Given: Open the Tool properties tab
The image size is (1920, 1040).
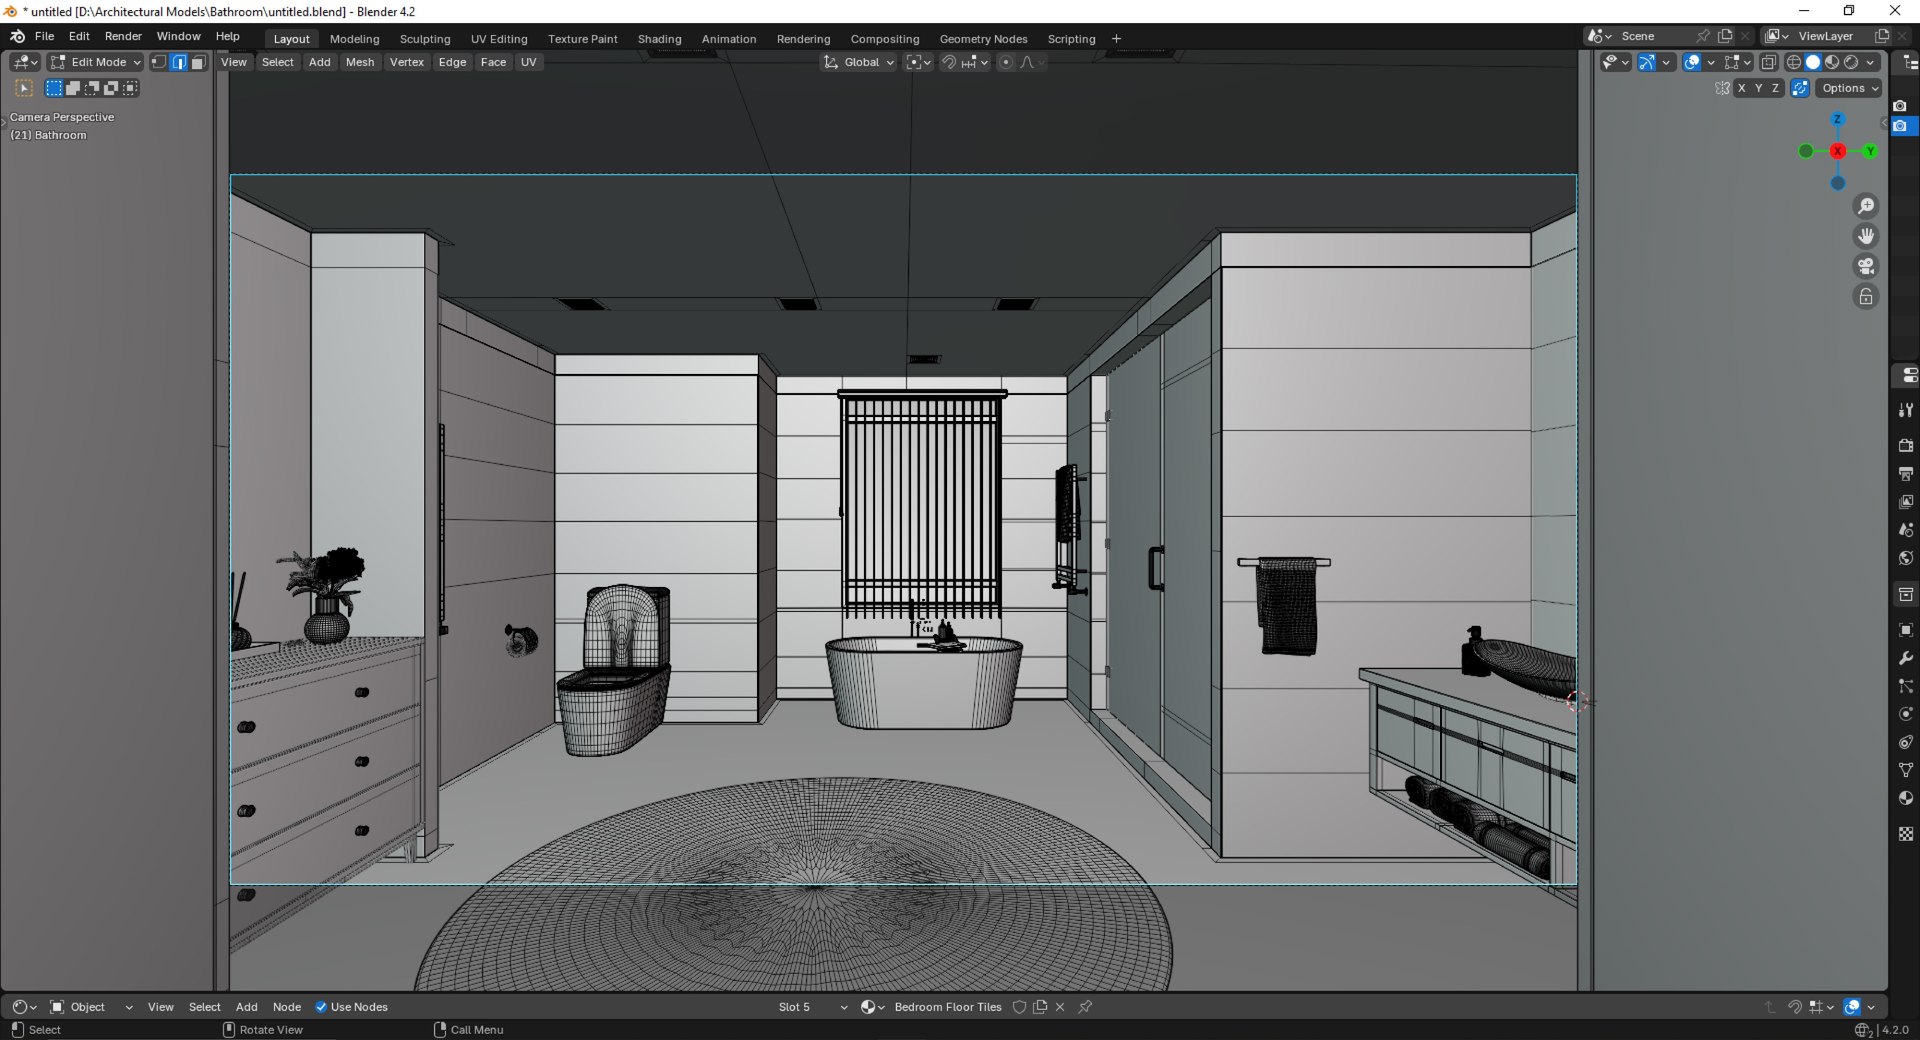Looking at the screenshot, I should pyautogui.click(x=1906, y=410).
